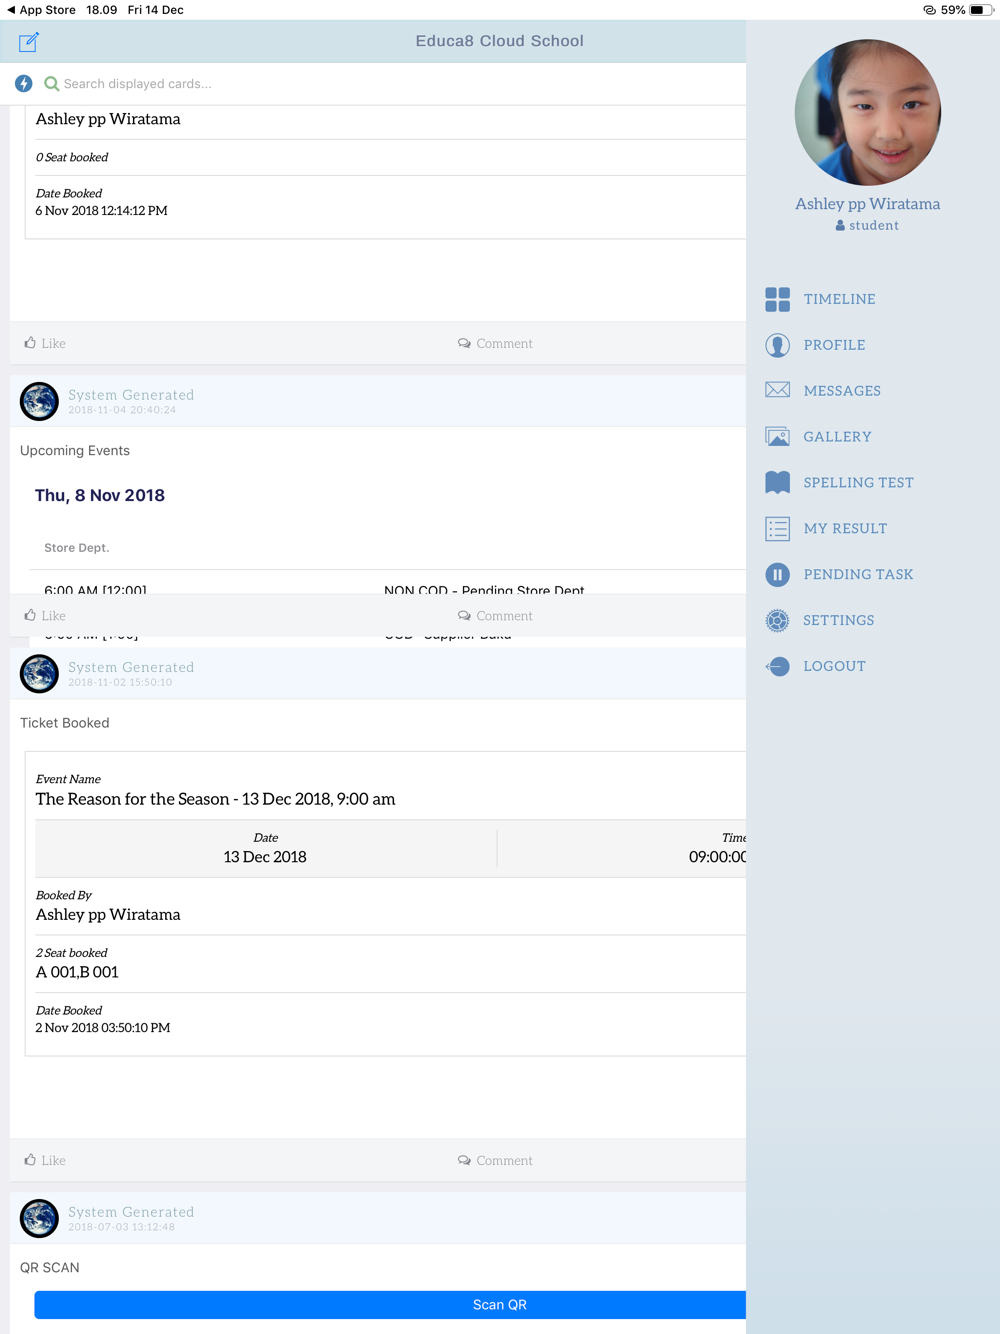1000x1334 pixels.
Task: Tap the speech bubble icon on Ticket Booked
Action: (x=464, y=1161)
